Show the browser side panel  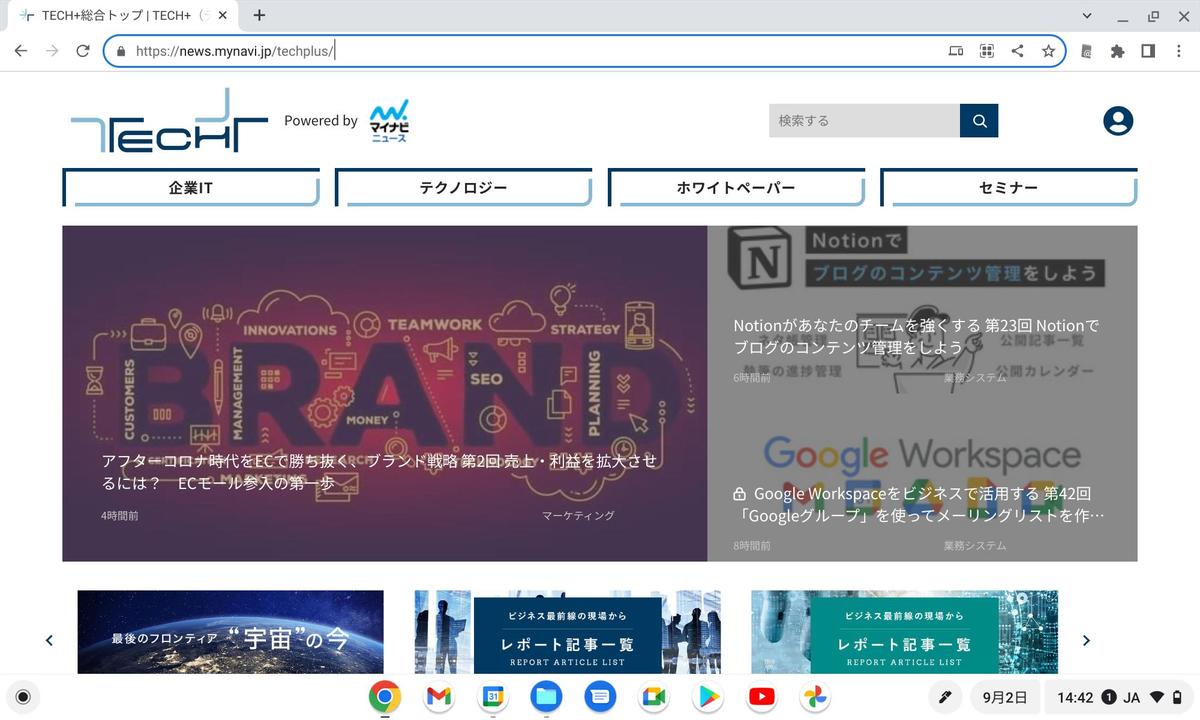point(1148,51)
